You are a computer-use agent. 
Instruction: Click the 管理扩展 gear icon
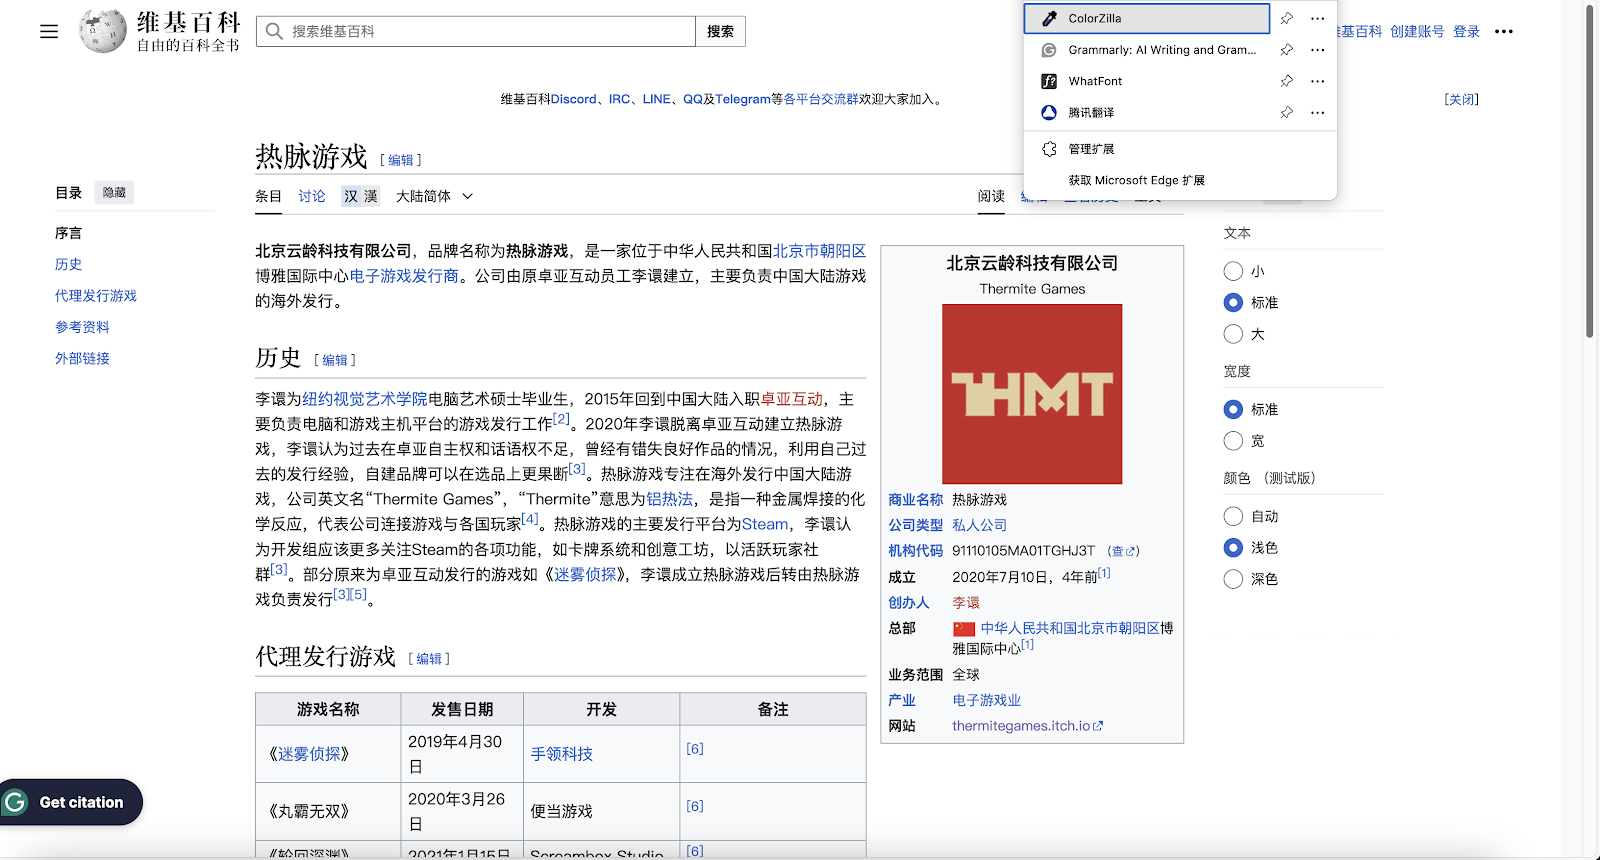tap(1049, 149)
